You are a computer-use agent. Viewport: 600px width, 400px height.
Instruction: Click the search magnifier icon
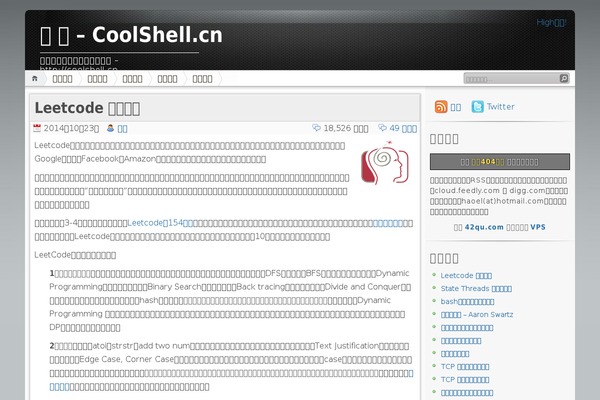click(x=564, y=78)
